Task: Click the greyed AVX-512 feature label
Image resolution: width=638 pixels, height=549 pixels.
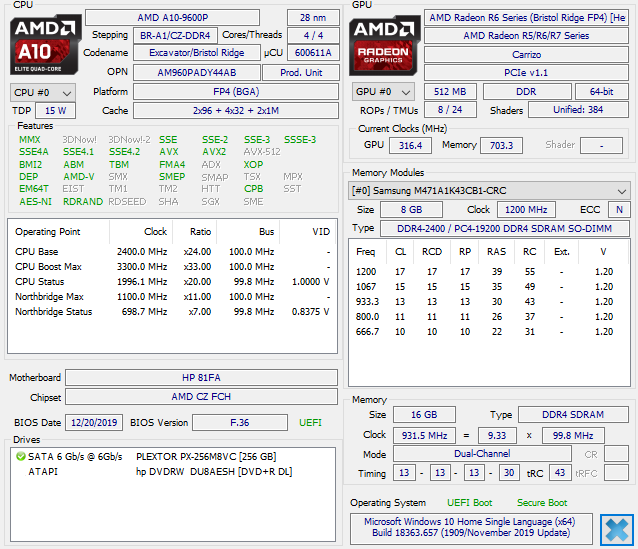Action: pos(262,152)
